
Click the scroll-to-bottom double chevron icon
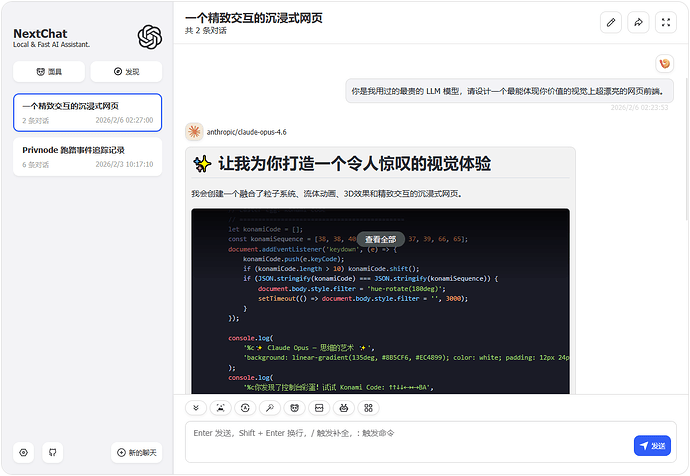(196, 408)
